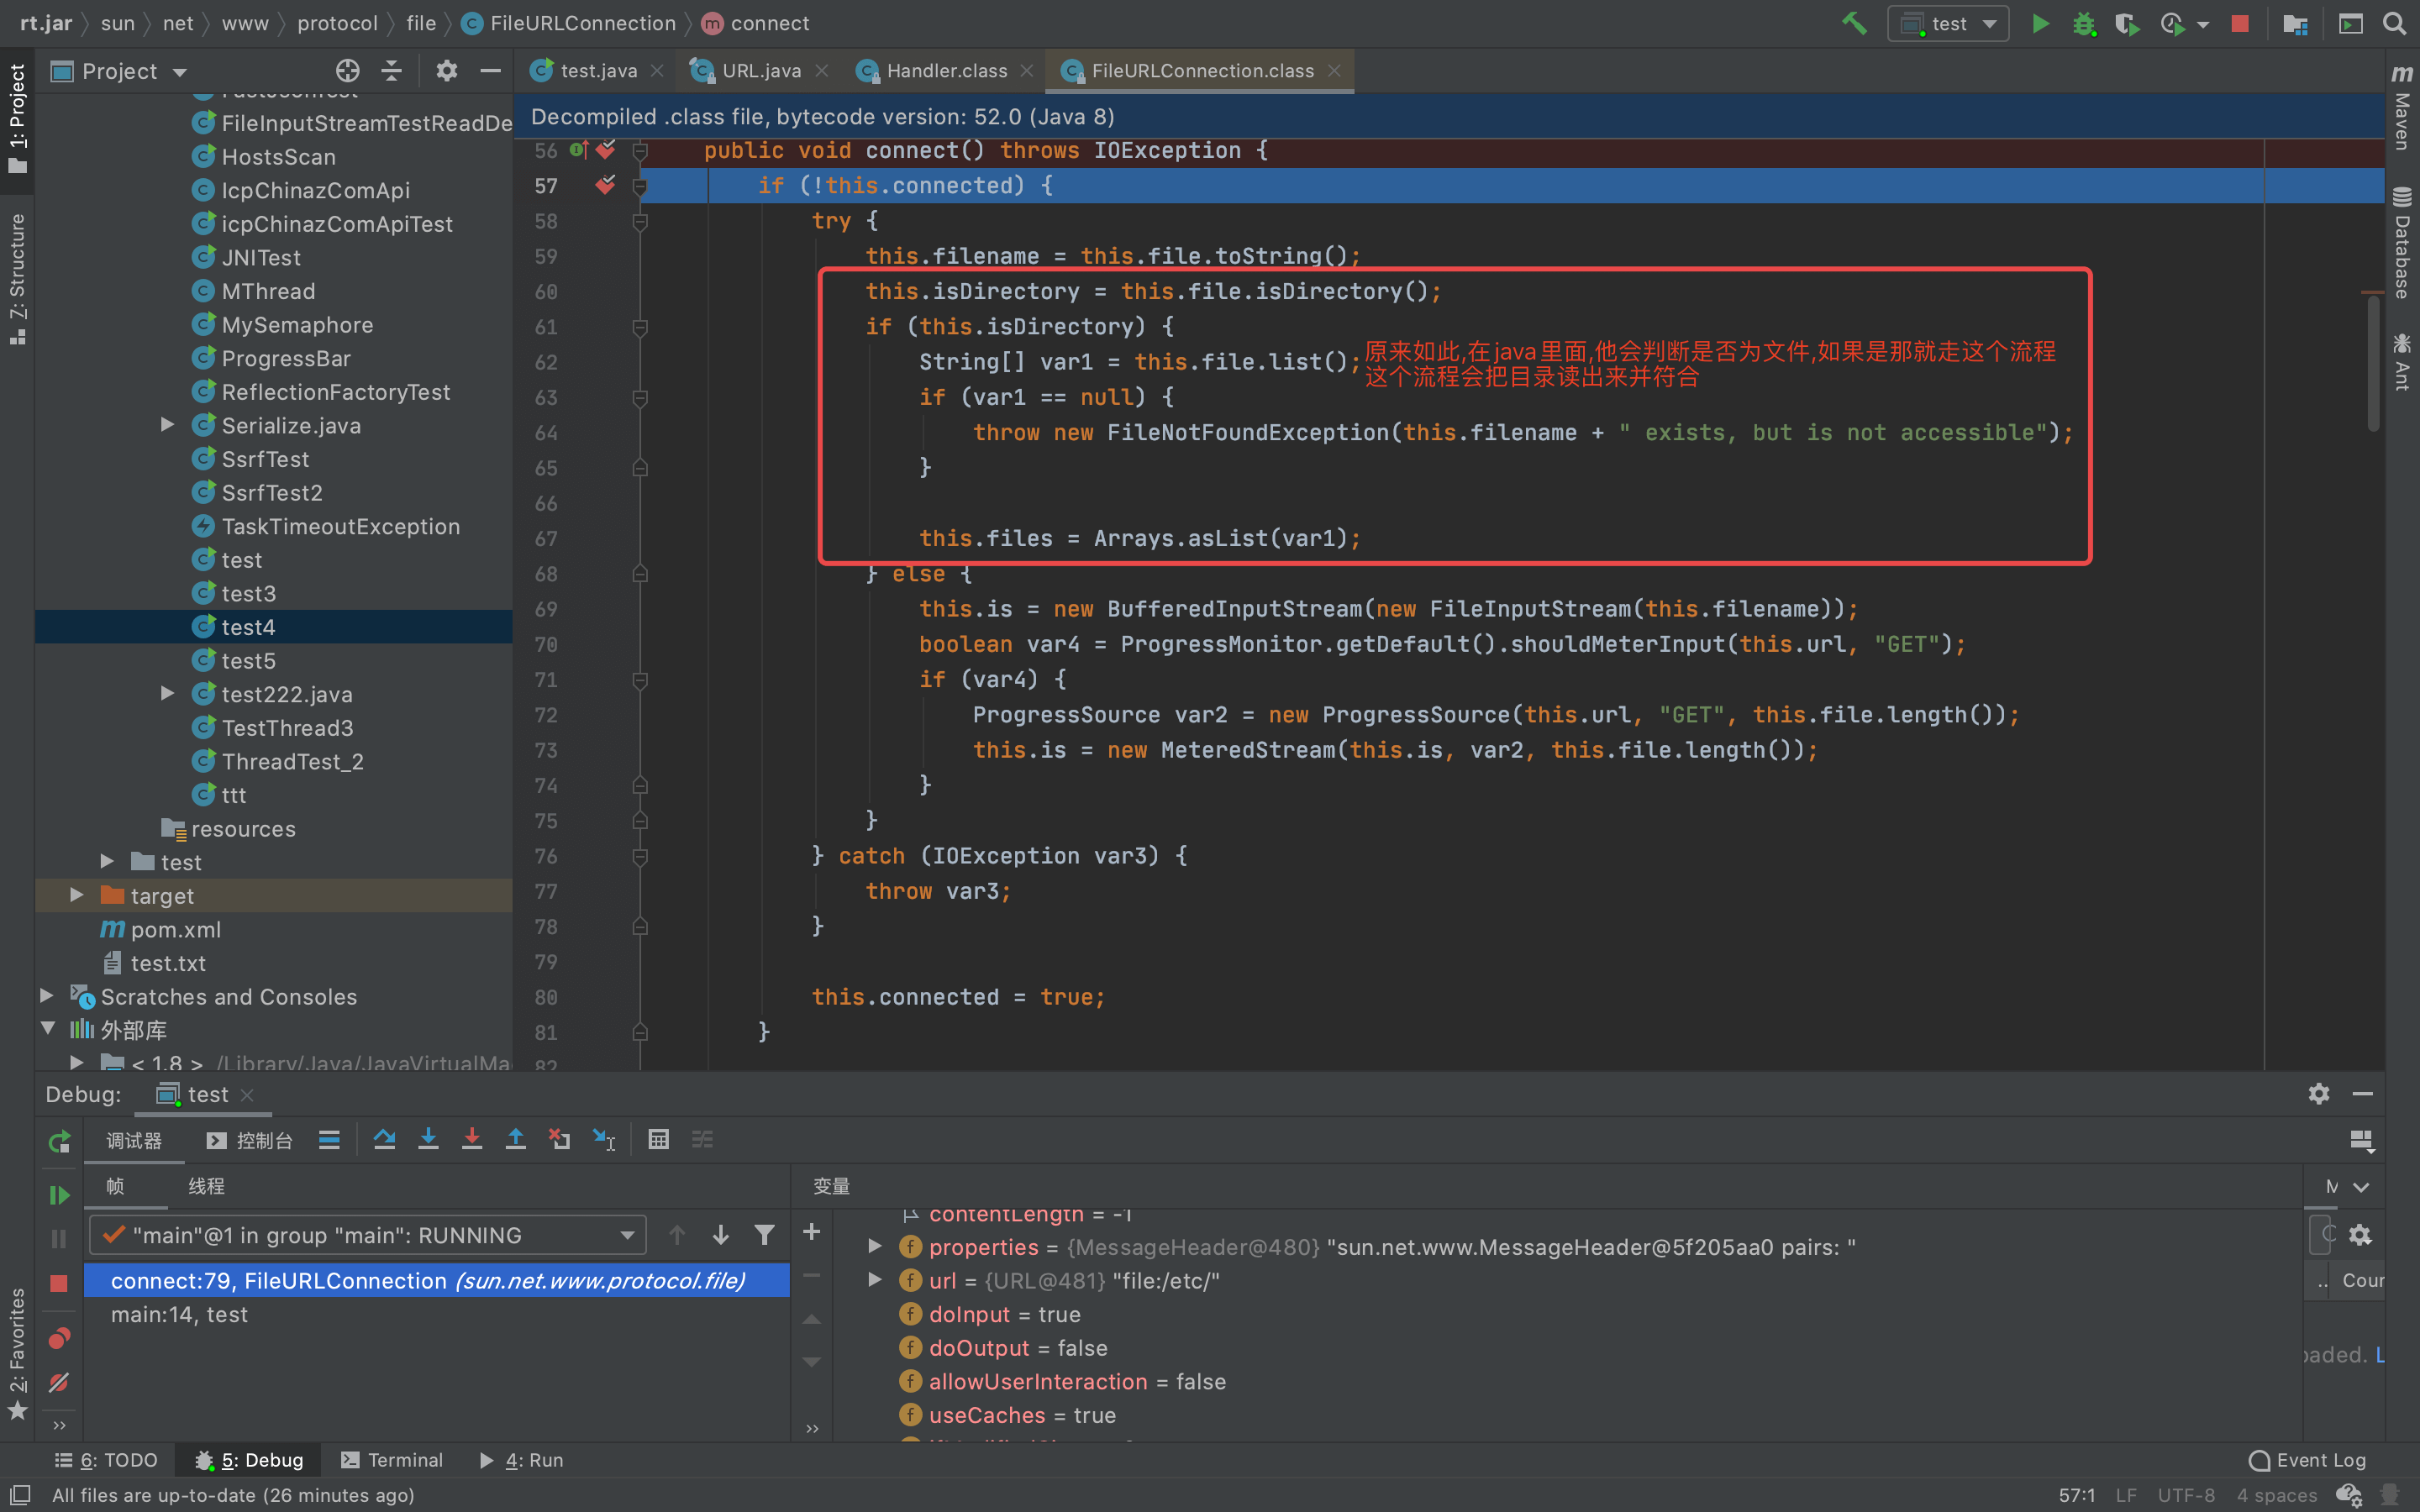The height and width of the screenshot is (1512, 2420).
Task: Click the LF line separator indicator
Action: pos(2126,1495)
